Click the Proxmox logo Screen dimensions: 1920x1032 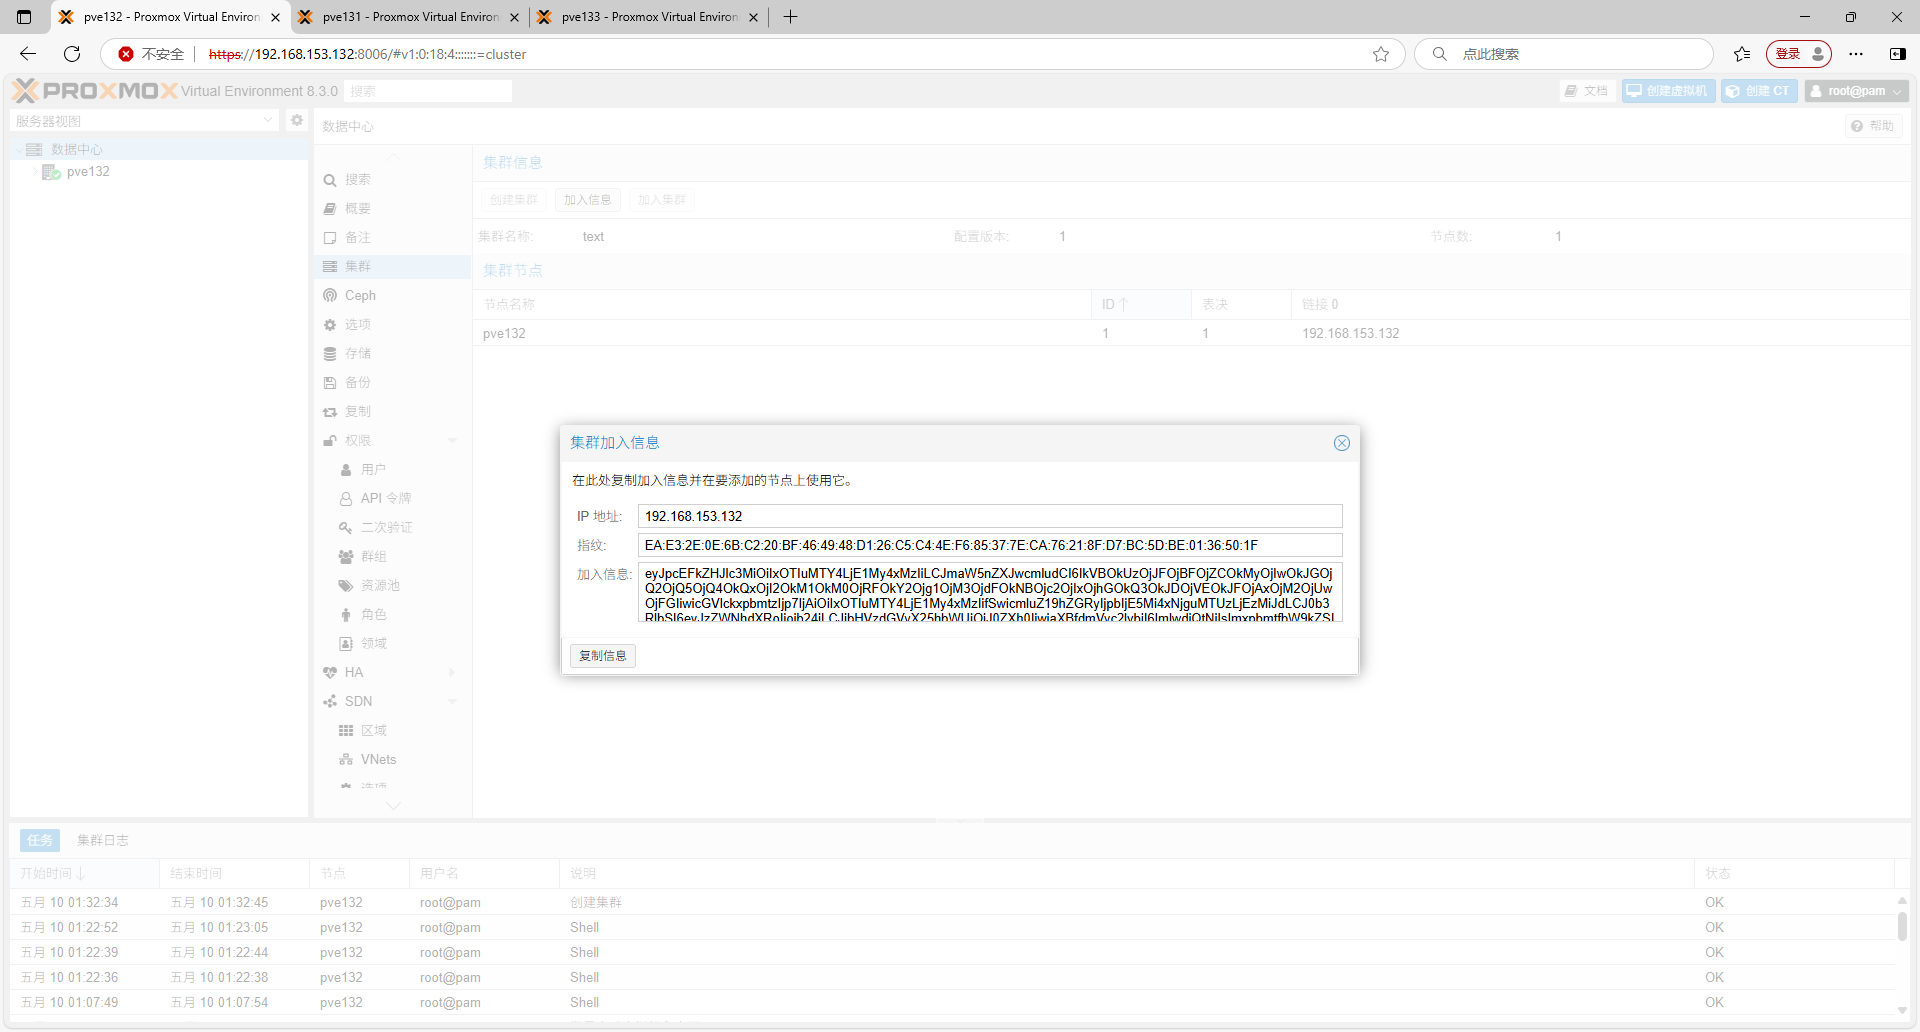94,91
